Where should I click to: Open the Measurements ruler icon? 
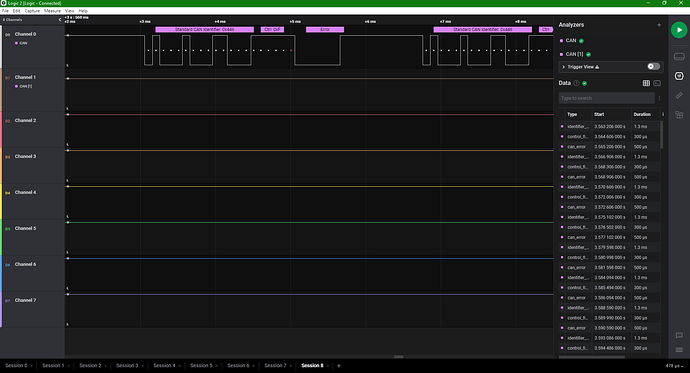[679, 95]
